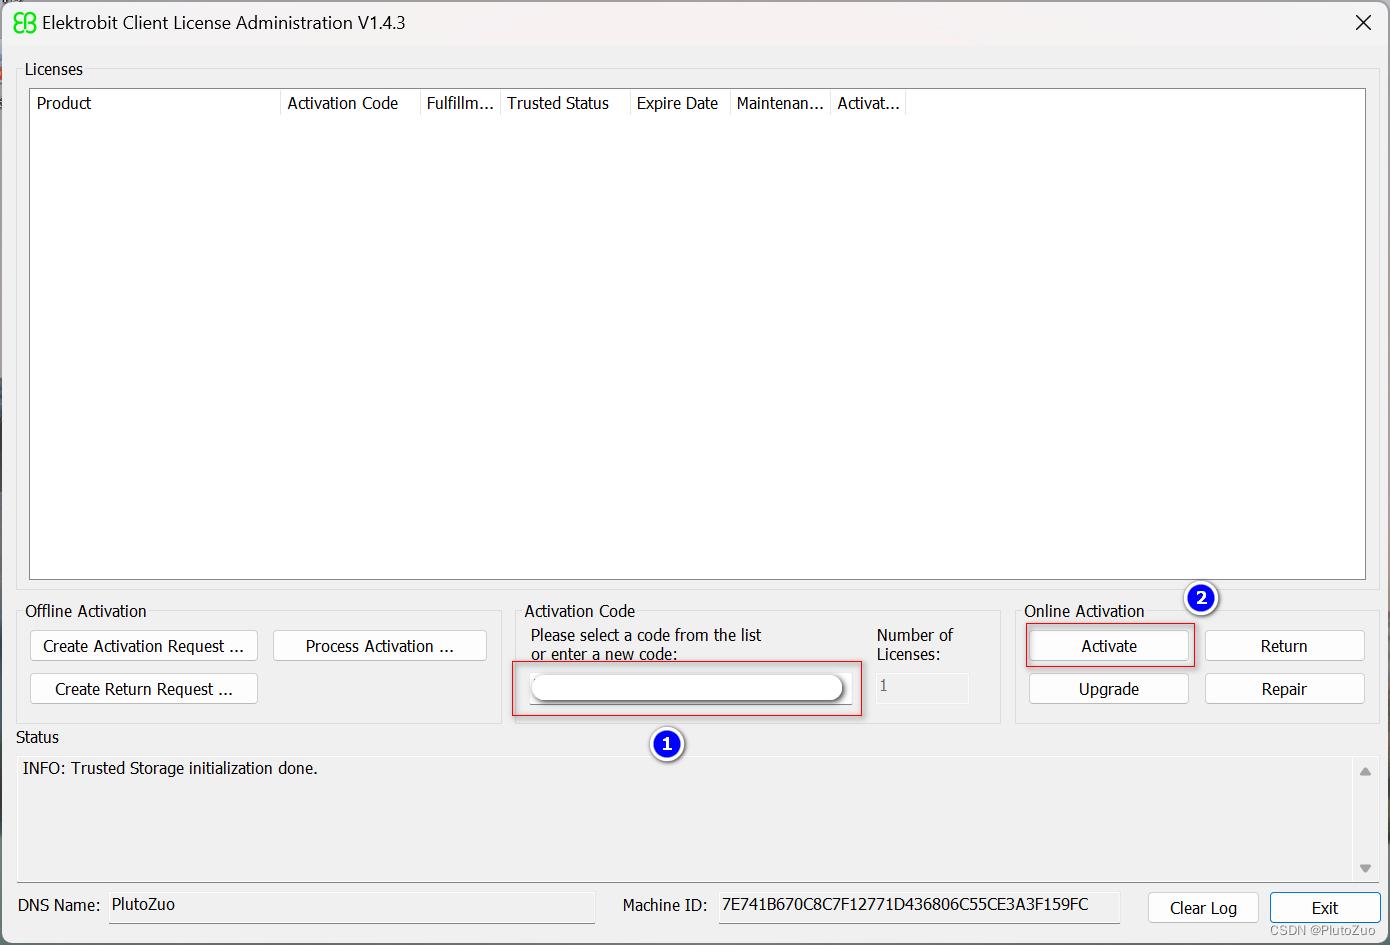The width and height of the screenshot is (1390, 945).
Task: Click Create Return Request button
Action: point(143,689)
